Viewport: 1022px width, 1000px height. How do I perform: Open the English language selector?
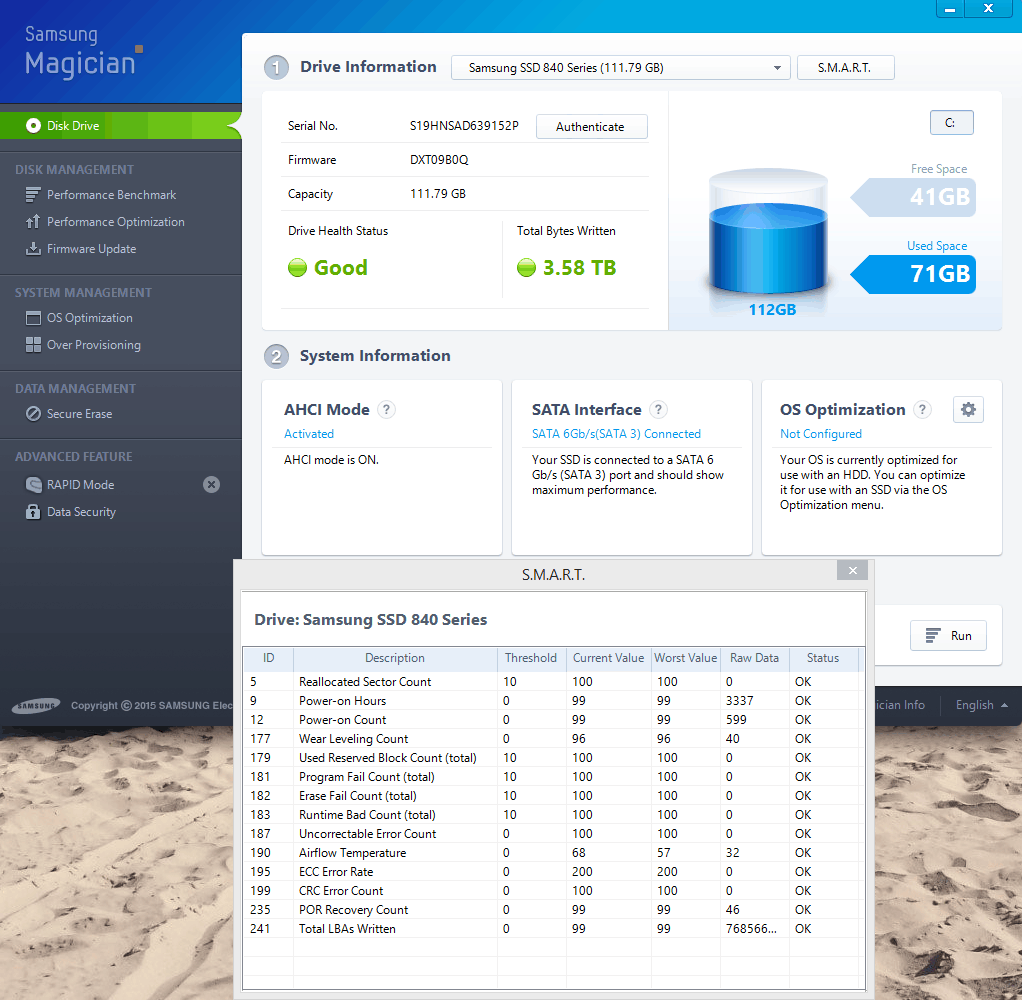pyautogui.click(x=982, y=705)
